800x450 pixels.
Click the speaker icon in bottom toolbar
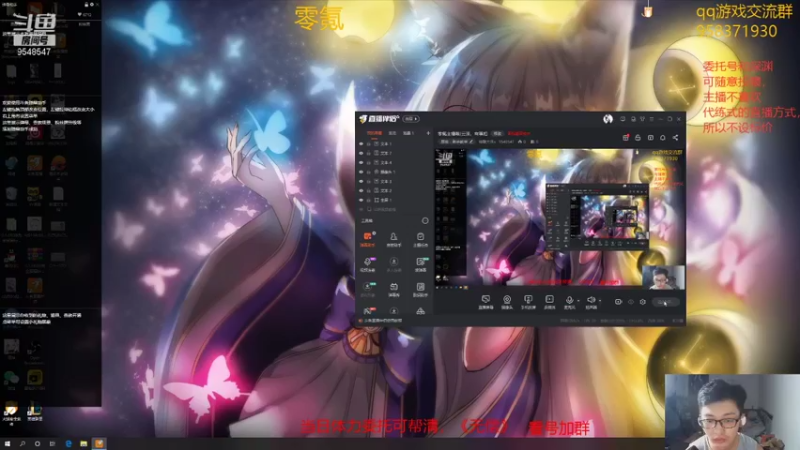591,300
